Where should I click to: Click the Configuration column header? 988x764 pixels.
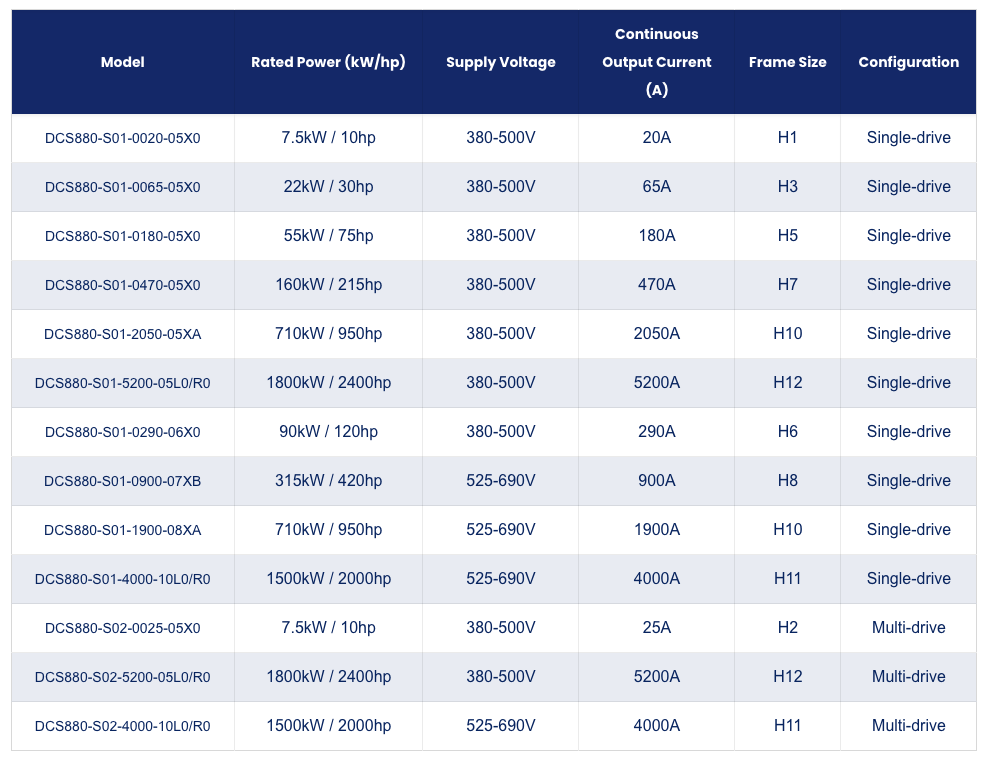909,62
